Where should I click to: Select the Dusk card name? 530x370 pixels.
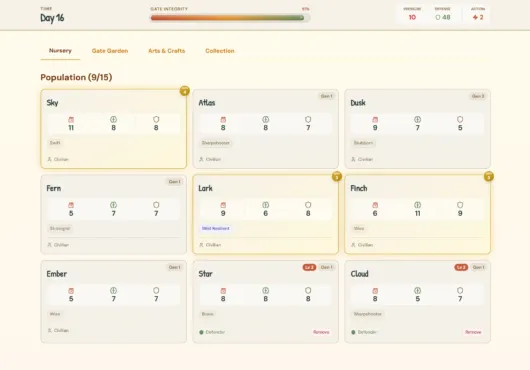point(358,103)
